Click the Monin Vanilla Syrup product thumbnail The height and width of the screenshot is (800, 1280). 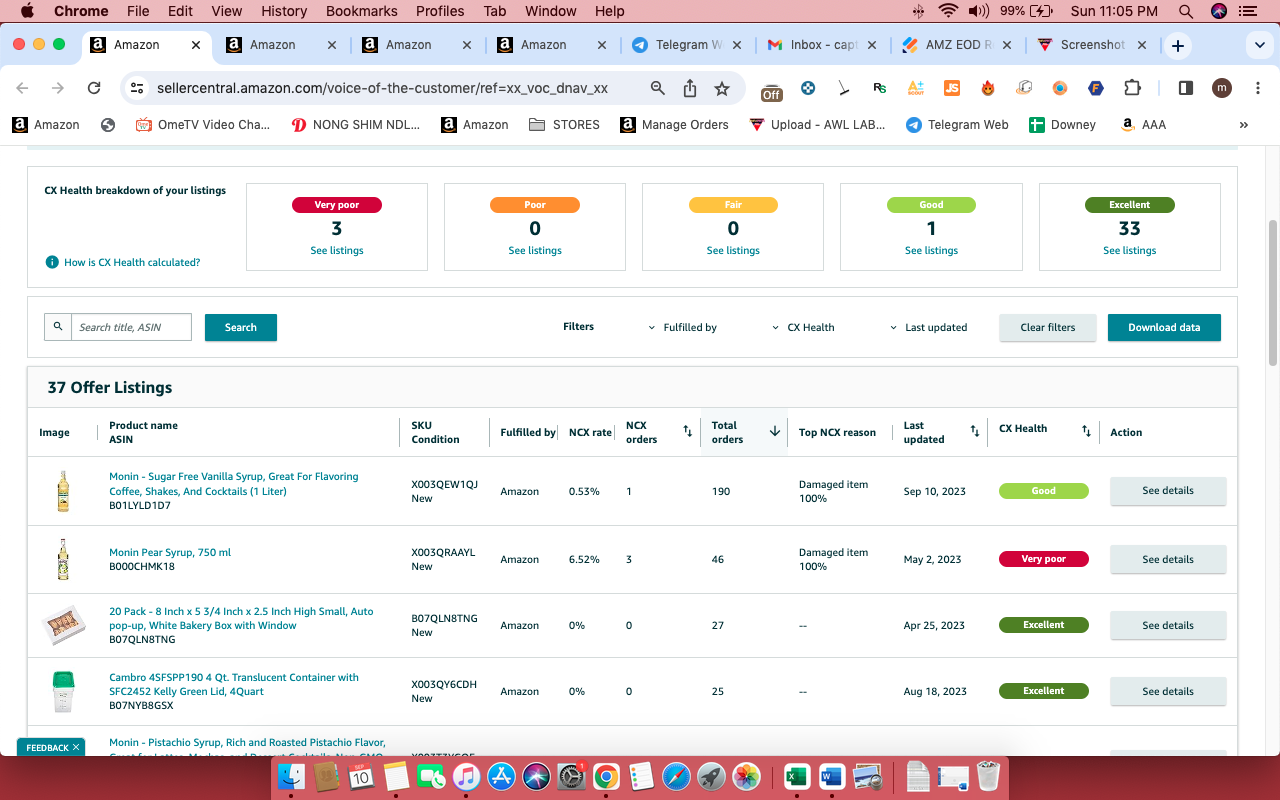63,491
